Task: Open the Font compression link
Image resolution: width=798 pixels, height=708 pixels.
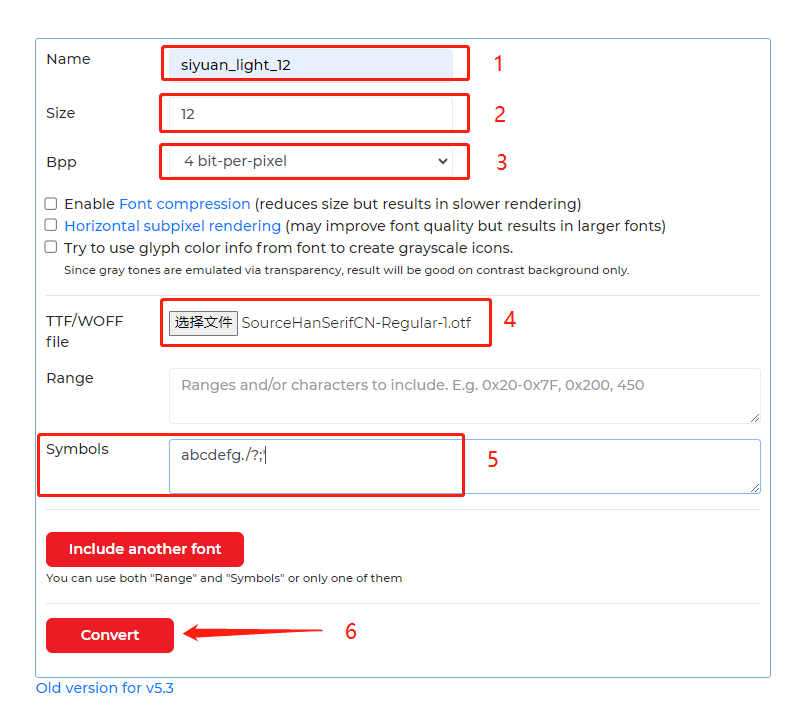Action: [184, 204]
